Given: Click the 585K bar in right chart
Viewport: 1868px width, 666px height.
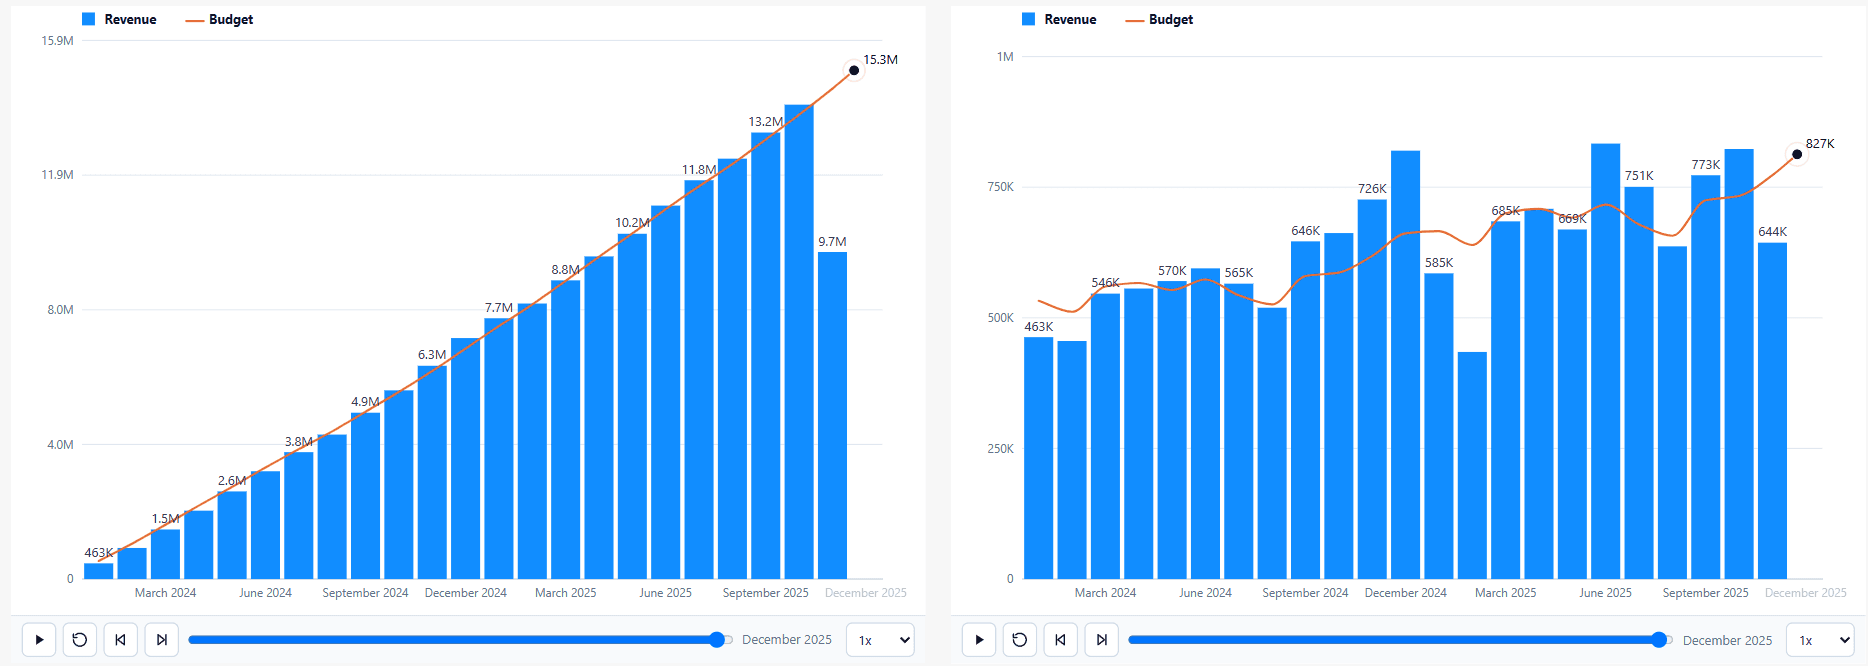Looking at the screenshot, I should pyautogui.click(x=1439, y=426).
